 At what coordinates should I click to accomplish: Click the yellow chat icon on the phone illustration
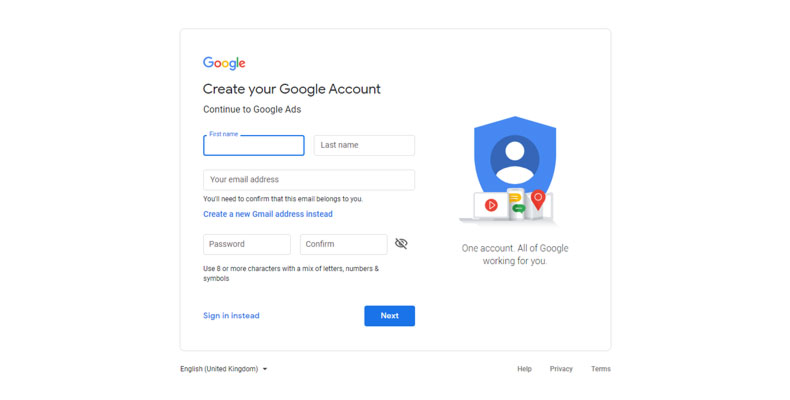coord(515,198)
